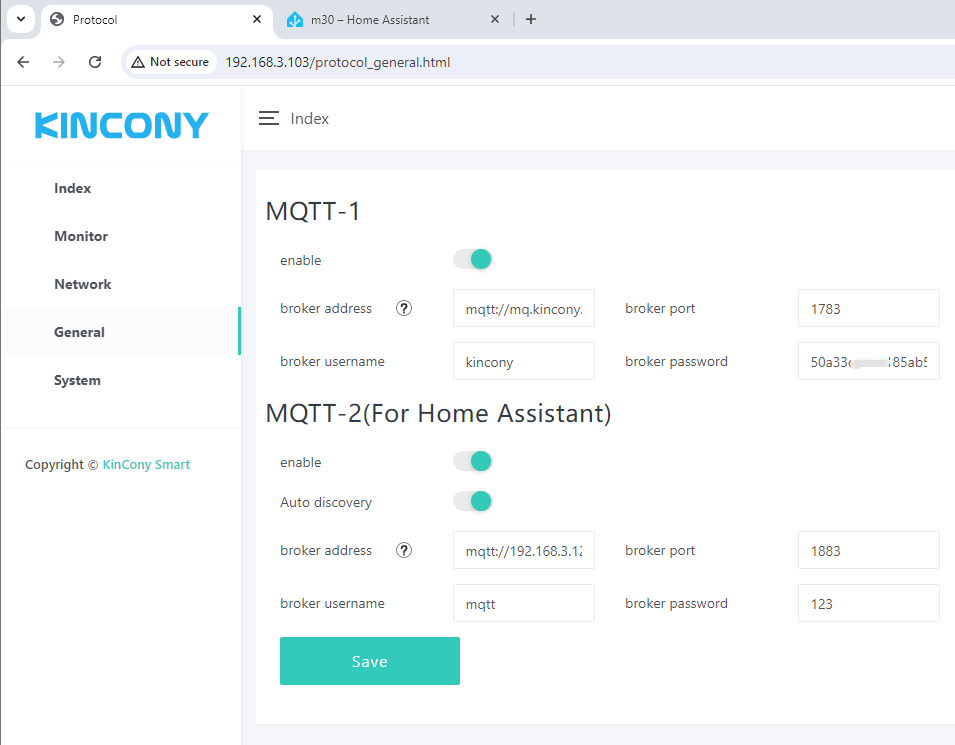Click the browser reload icon
Viewport: 955px width, 745px height.
click(x=95, y=62)
